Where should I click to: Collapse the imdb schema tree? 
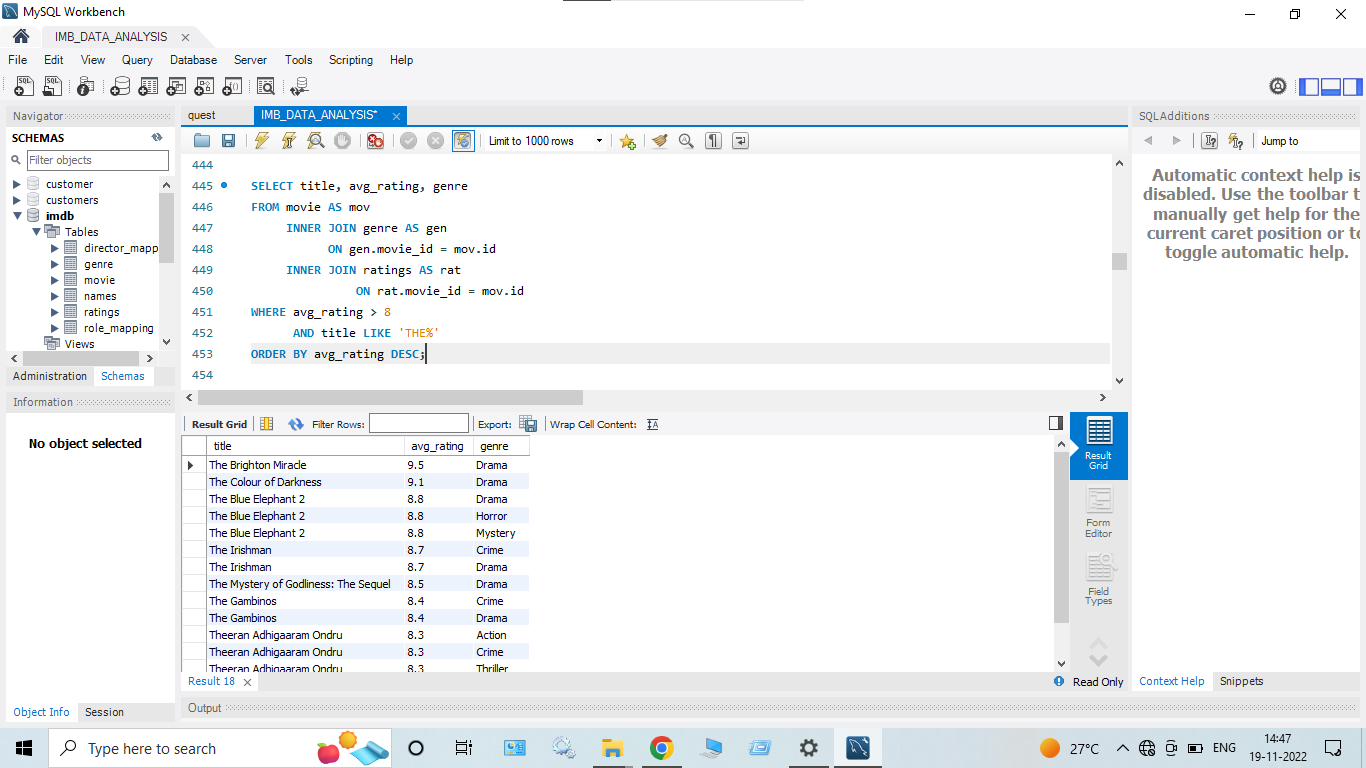coord(18,215)
